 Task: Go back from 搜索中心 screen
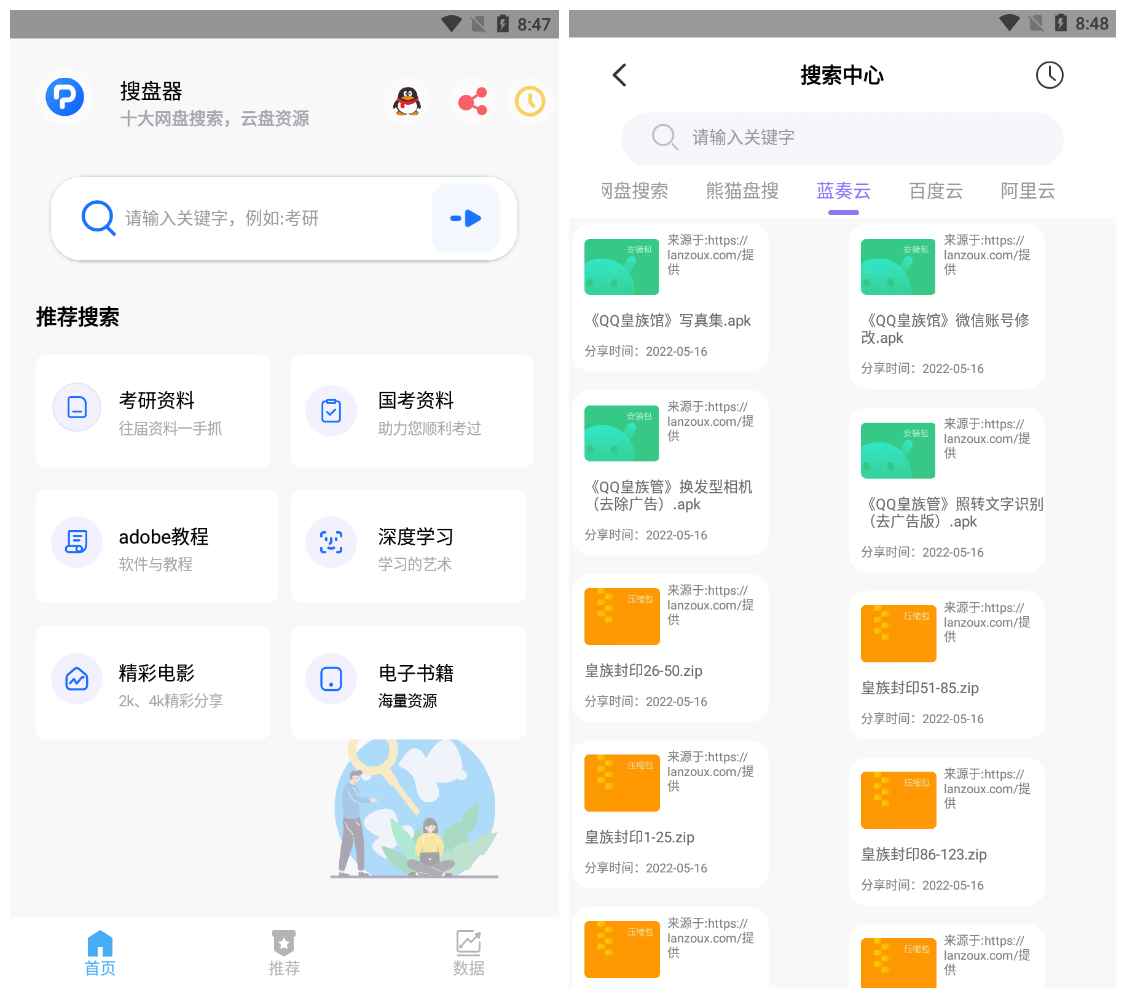(620, 75)
